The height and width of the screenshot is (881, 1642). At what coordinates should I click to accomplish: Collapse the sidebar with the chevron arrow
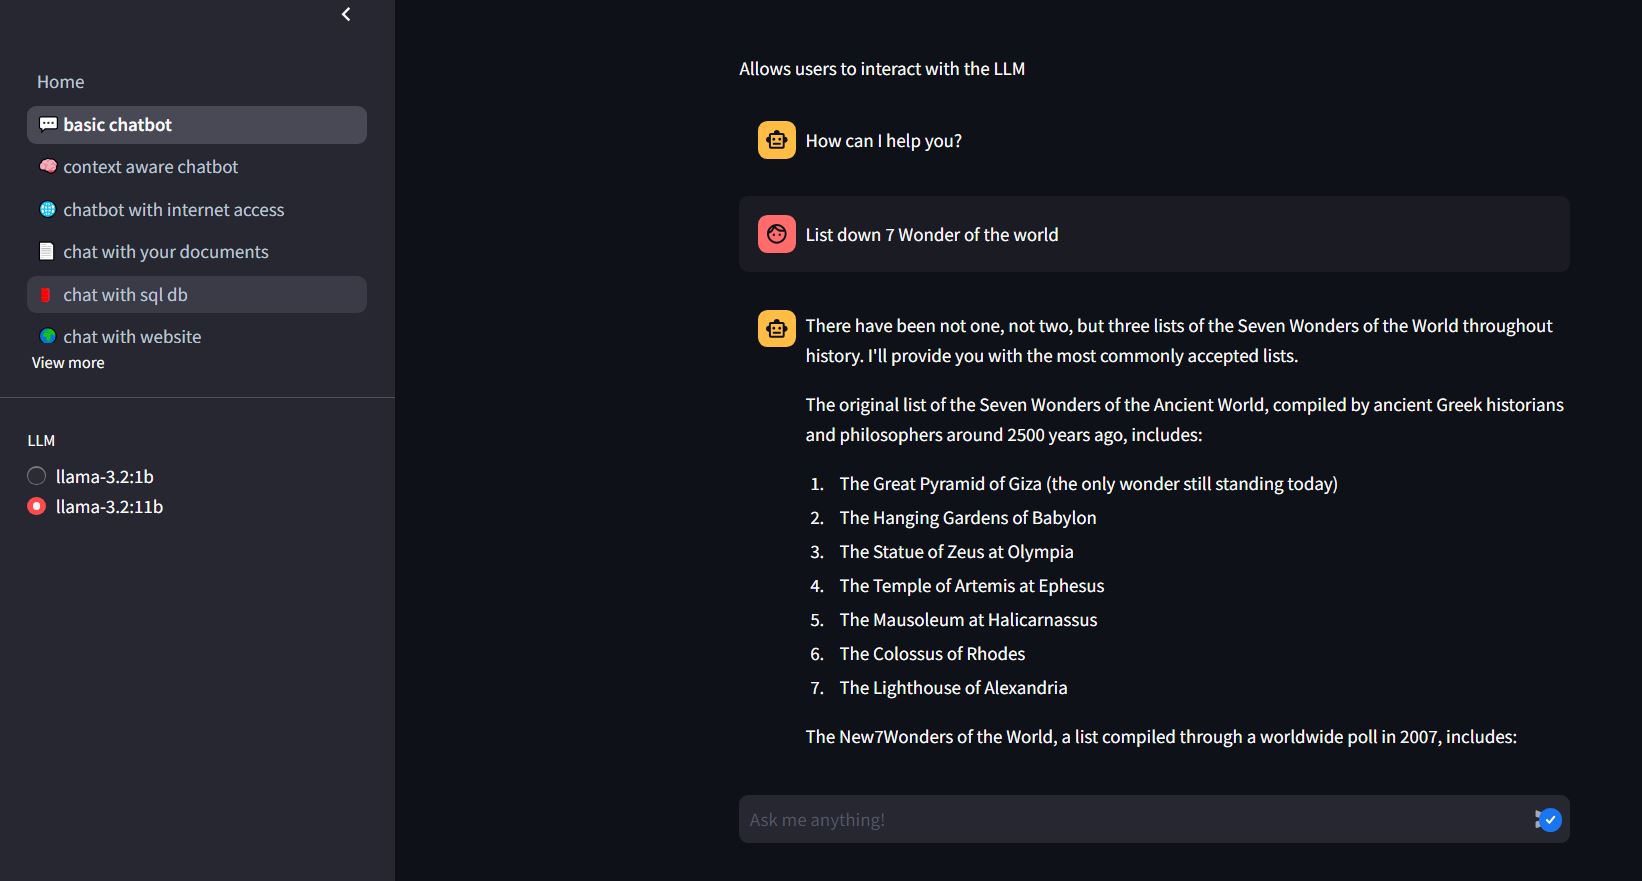pos(346,14)
